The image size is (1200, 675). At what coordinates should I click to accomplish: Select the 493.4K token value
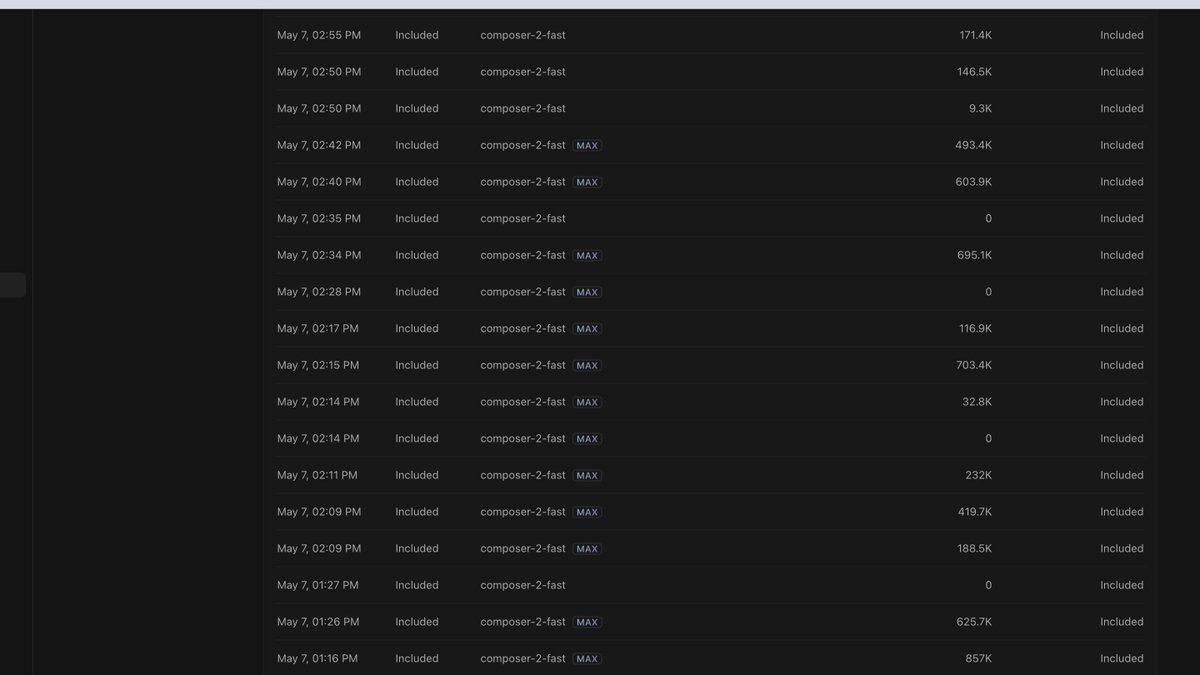coord(973,145)
